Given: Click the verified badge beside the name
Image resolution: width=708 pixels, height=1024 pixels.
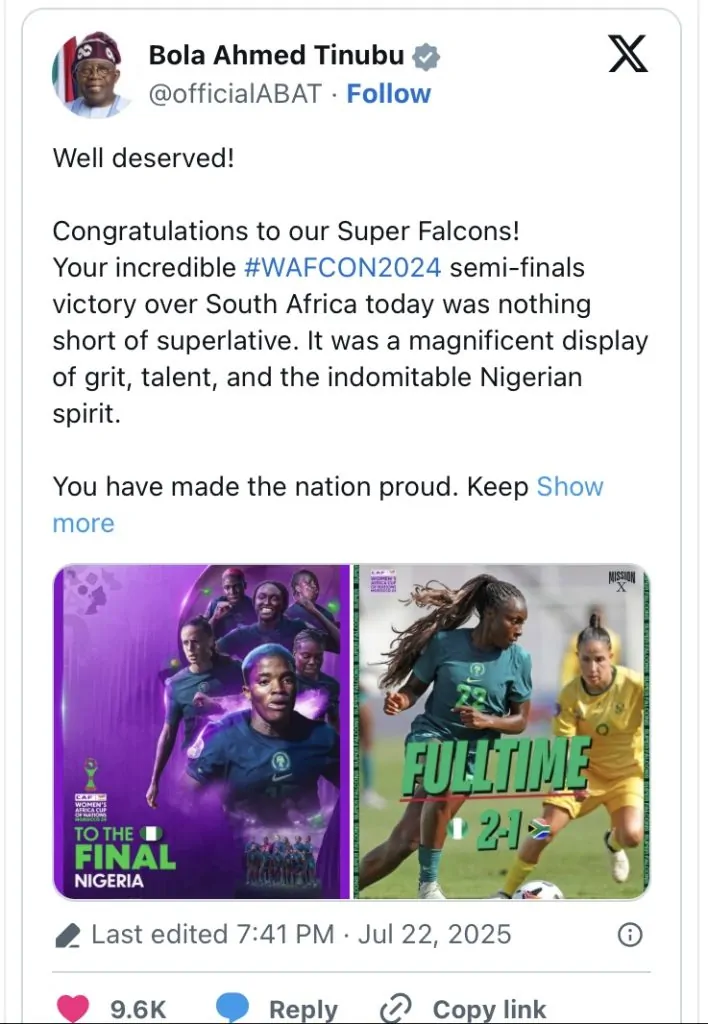Looking at the screenshot, I should click(x=427, y=57).
